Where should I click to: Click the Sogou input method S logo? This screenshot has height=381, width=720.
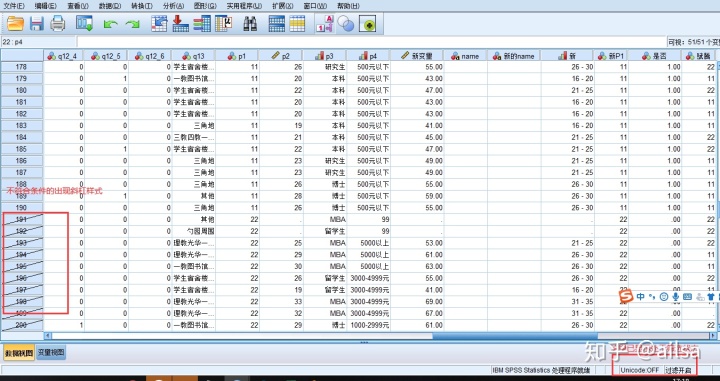point(625,297)
